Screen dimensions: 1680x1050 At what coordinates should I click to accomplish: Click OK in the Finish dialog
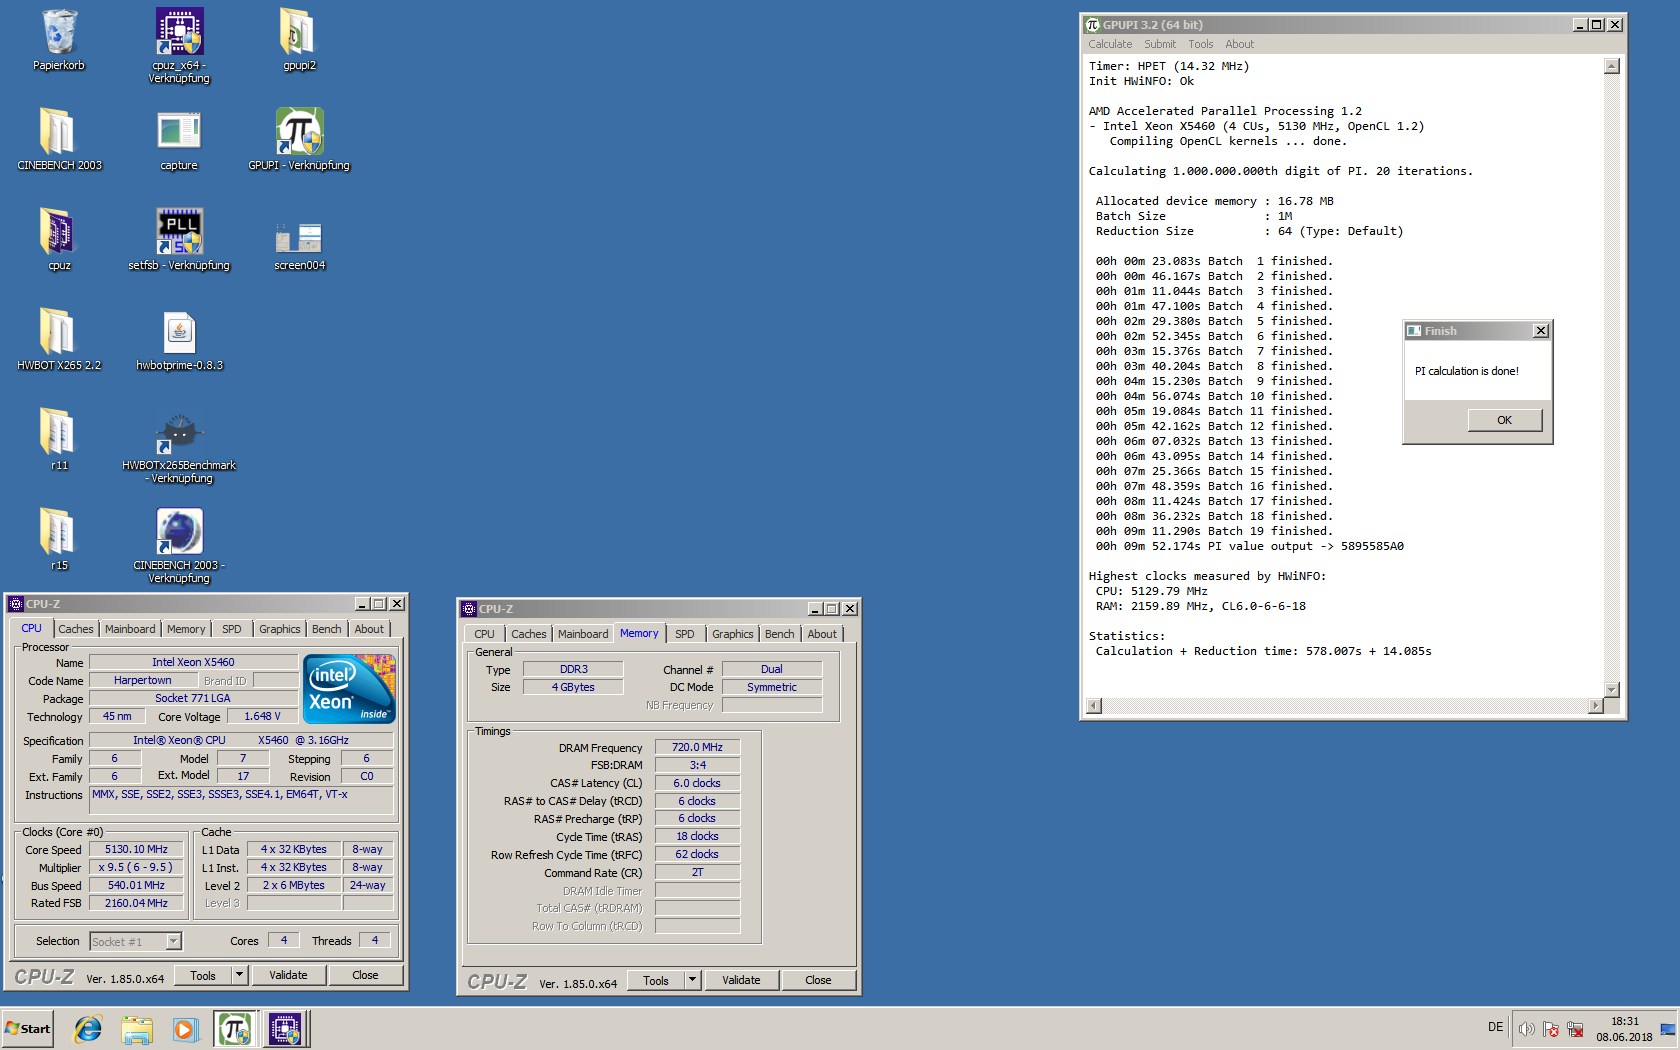[1504, 420]
